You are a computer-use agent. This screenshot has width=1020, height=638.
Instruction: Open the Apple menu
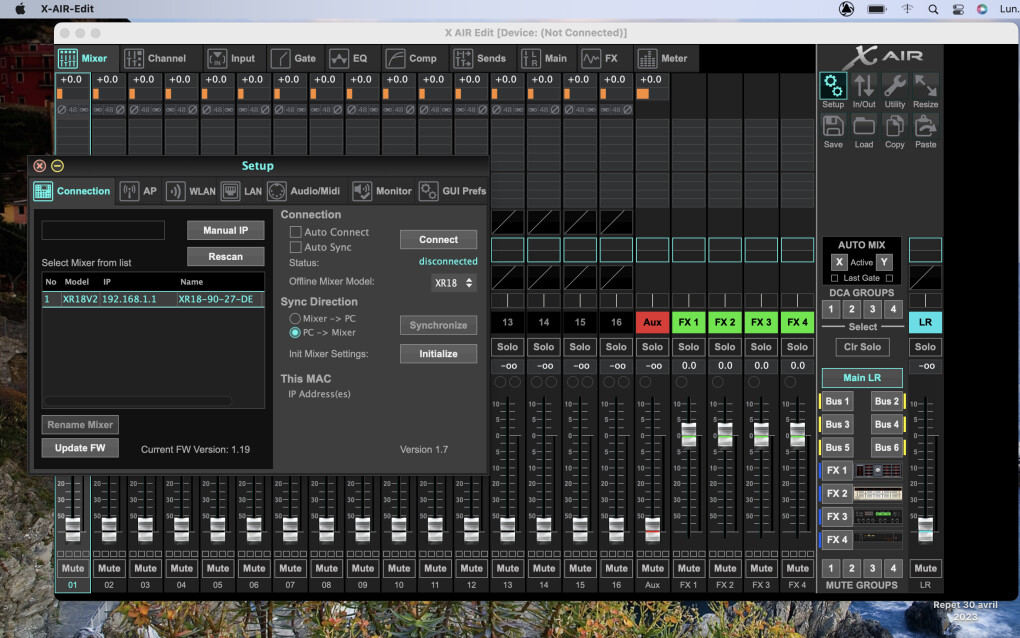click(20, 8)
